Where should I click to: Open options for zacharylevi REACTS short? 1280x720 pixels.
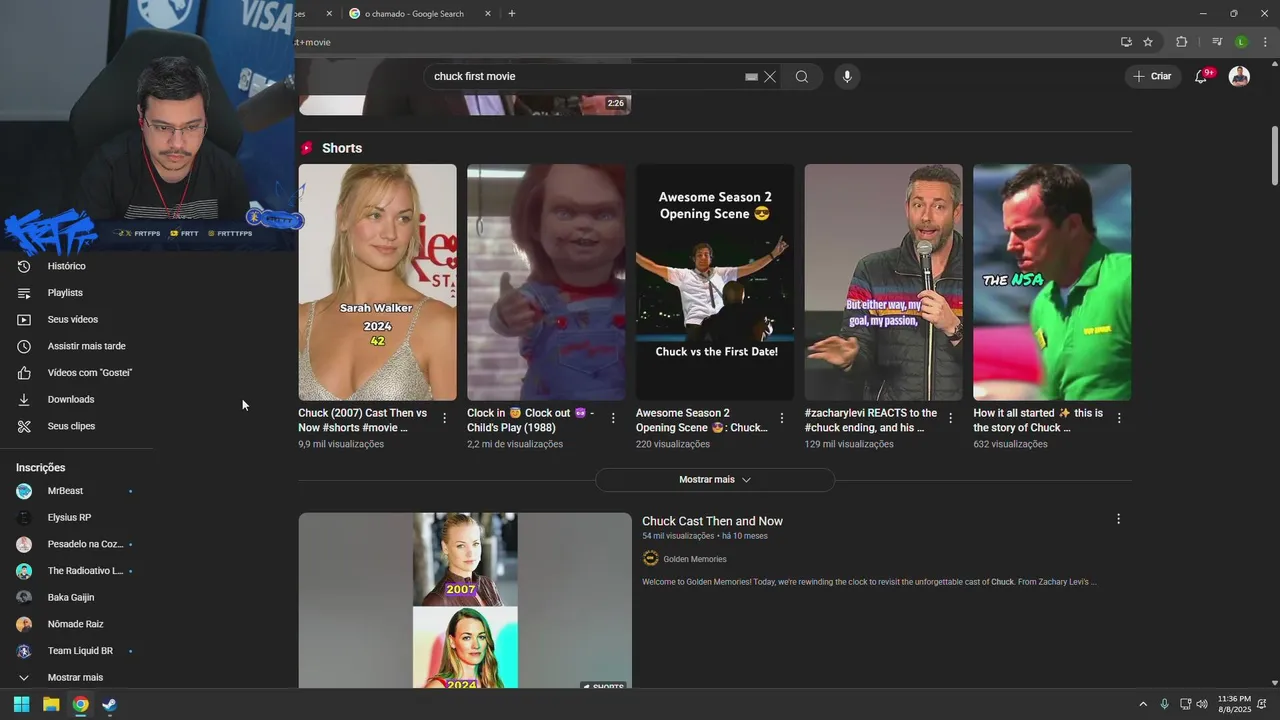[950, 418]
